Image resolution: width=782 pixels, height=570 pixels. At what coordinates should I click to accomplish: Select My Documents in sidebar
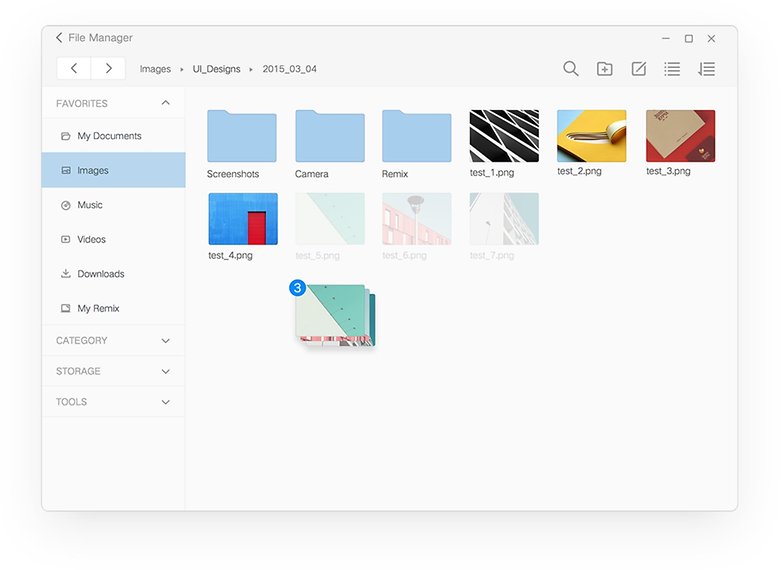point(114,136)
